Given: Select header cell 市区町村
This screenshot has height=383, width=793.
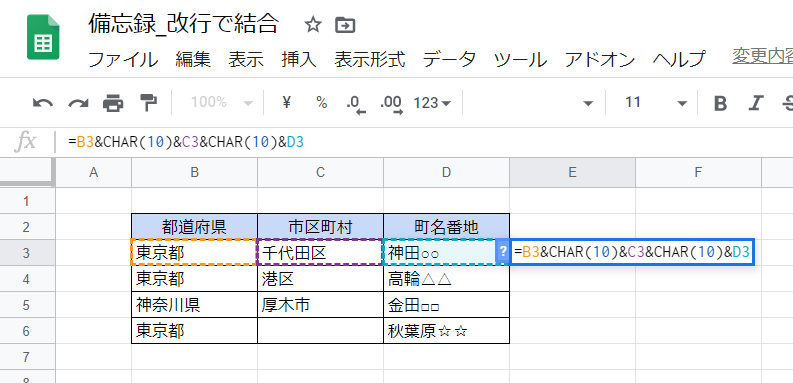Looking at the screenshot, I should (x=320, y=226).
